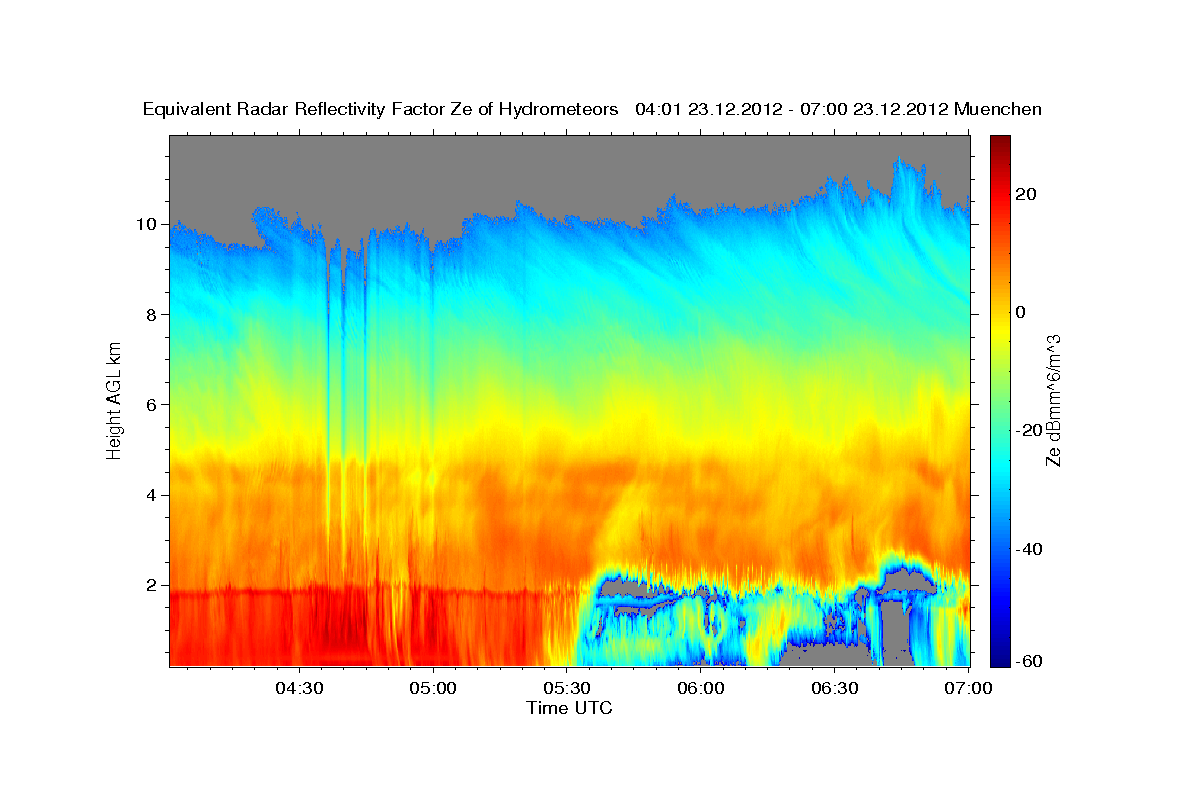Click the 'Ze dBmm^6/m^3' colorbar label

pyautogui.click(x=1052, y=400)
